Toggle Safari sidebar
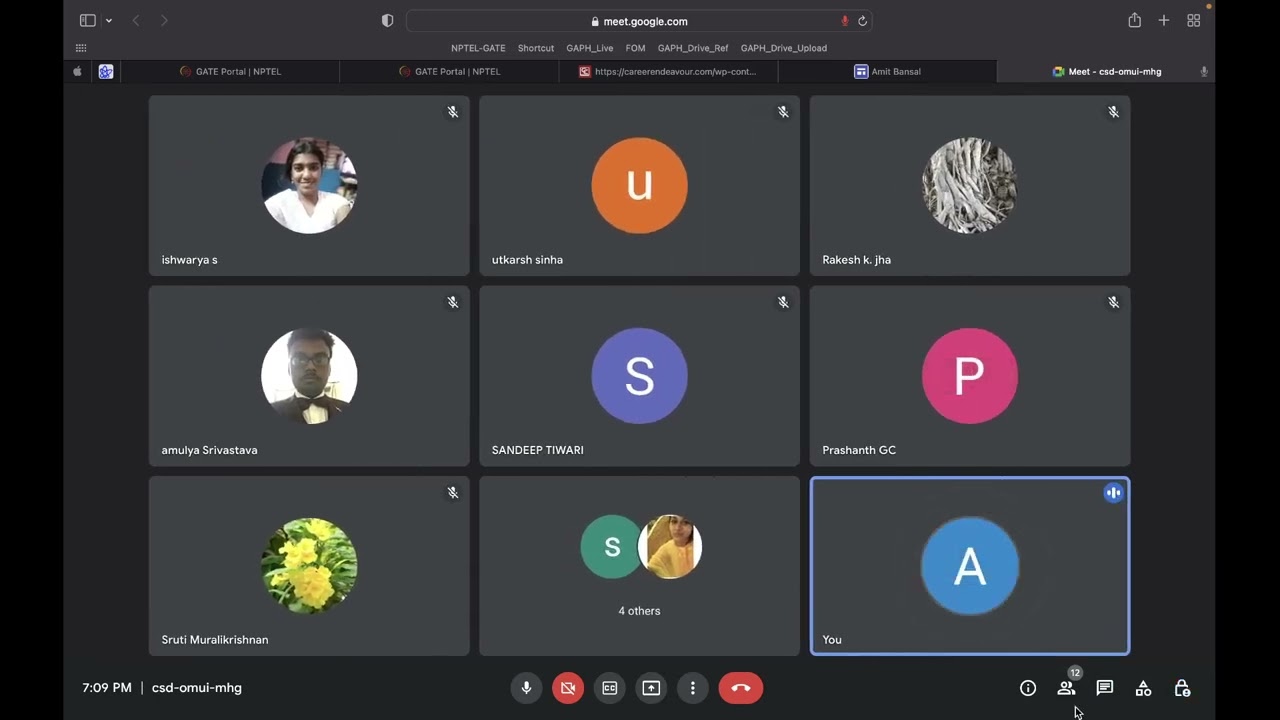Viewport: 1280px width, 720px height. point(88,21)
